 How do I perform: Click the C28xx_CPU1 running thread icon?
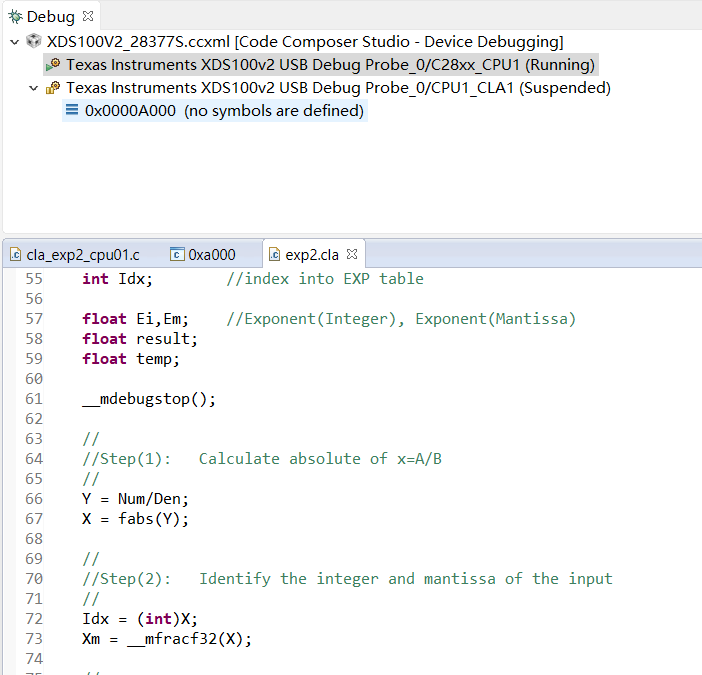53,65
